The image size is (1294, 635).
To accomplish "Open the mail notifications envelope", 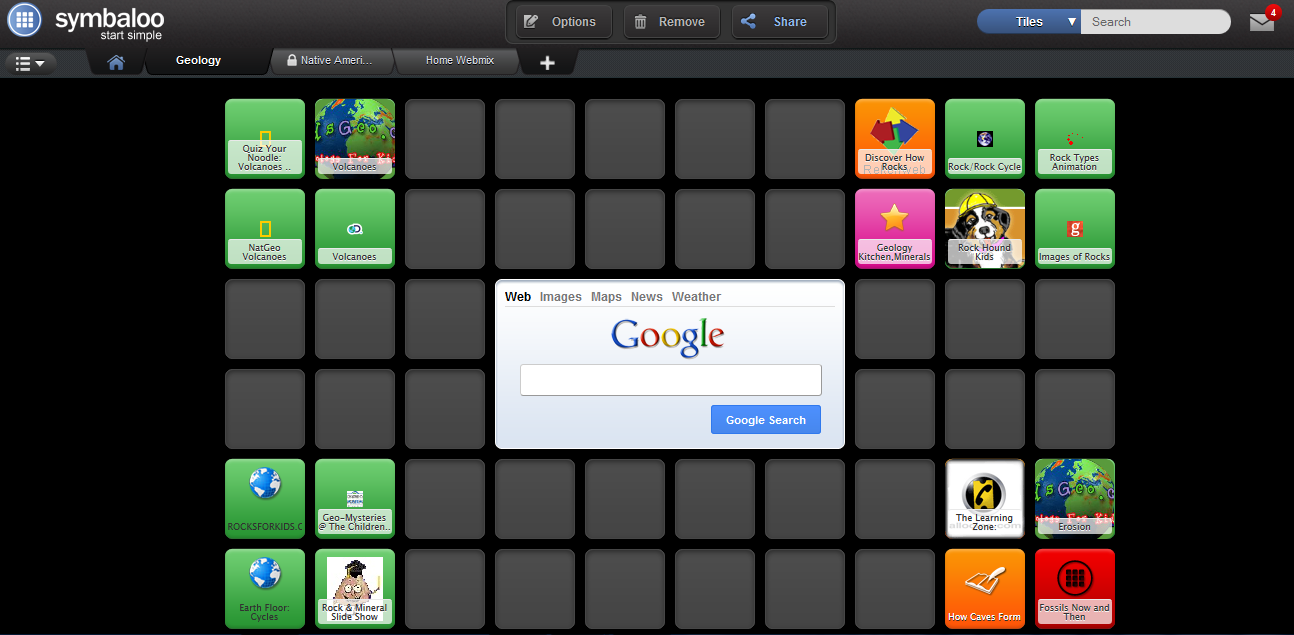I will (1262, 22).
